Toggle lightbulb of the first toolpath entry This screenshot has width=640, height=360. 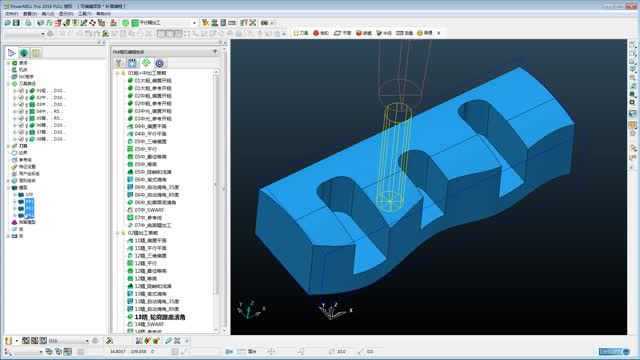coord(21,91)
